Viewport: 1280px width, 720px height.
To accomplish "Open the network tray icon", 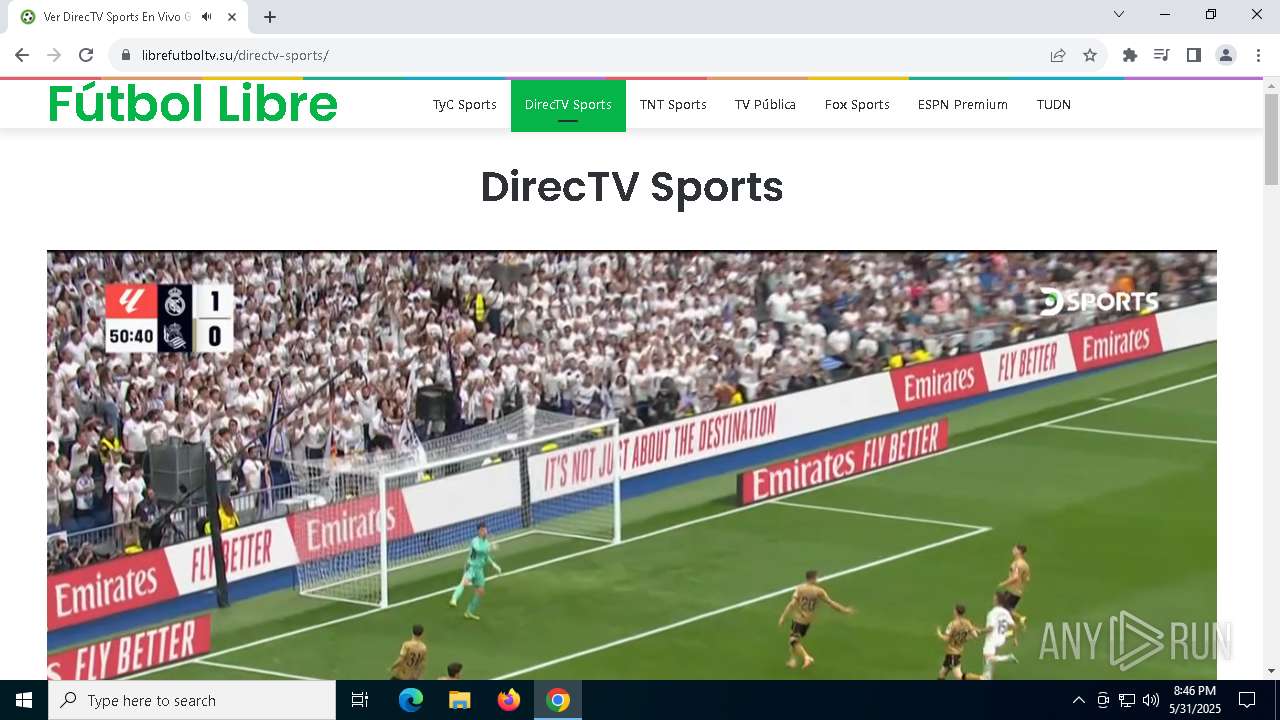I will click(x=1127, y=700).
